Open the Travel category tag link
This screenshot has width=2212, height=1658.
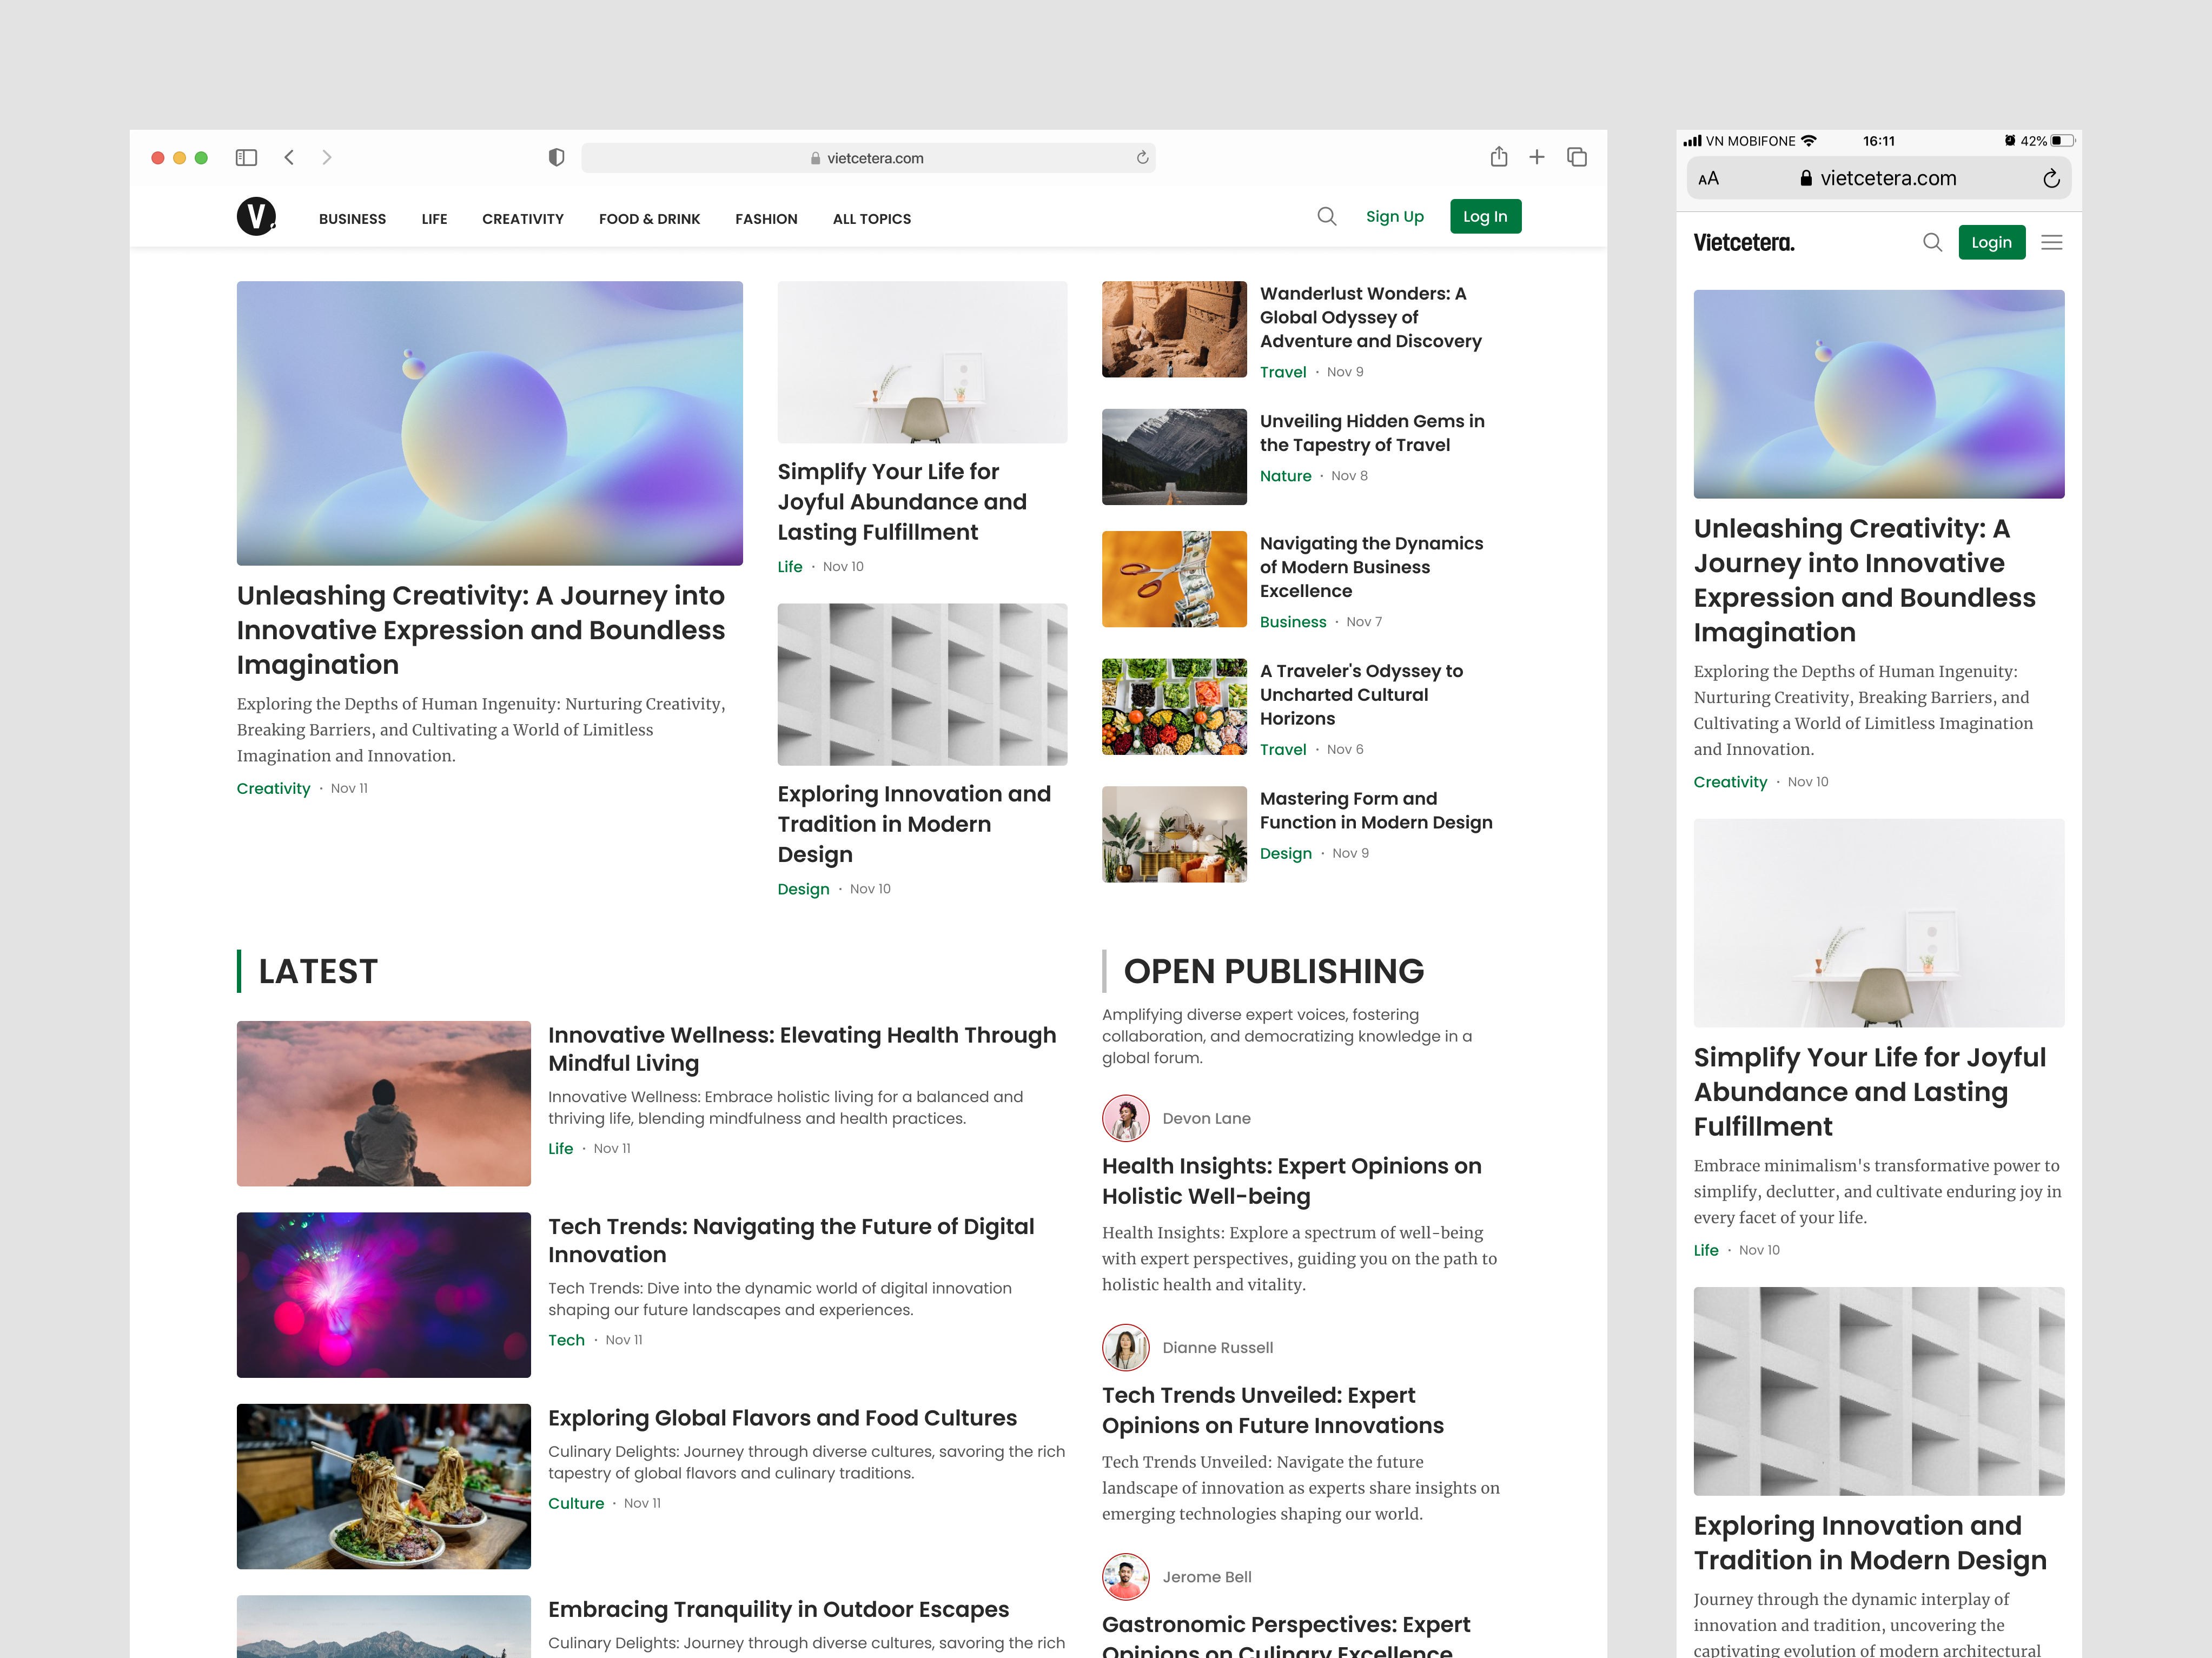click(1283, 371)
